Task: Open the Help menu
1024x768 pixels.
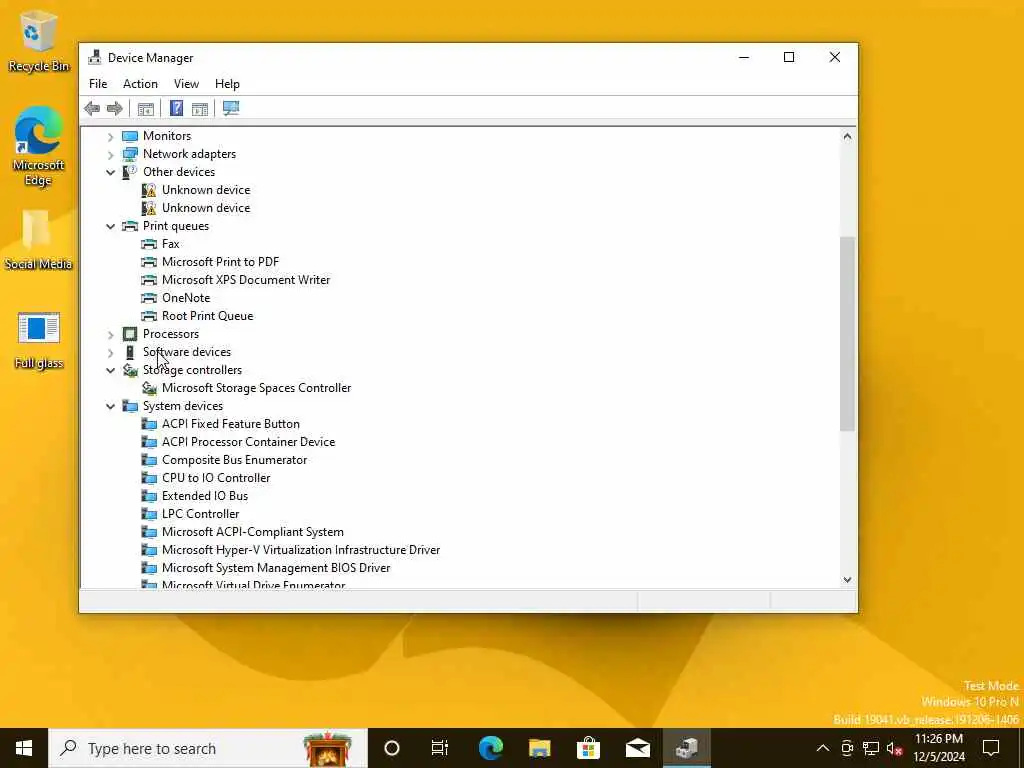Action: [227, 84]
